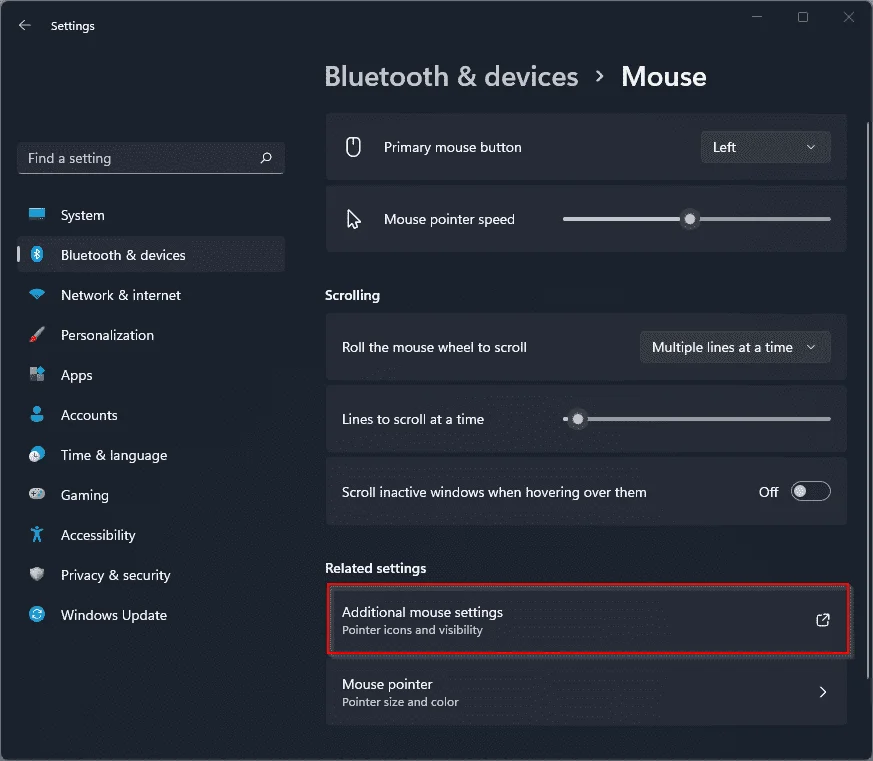Select Network & internet category

click(x=151, y=295)
